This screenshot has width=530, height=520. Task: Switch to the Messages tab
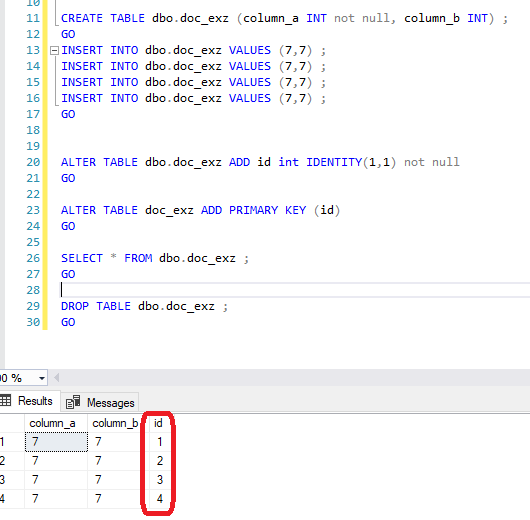(100, 402)
